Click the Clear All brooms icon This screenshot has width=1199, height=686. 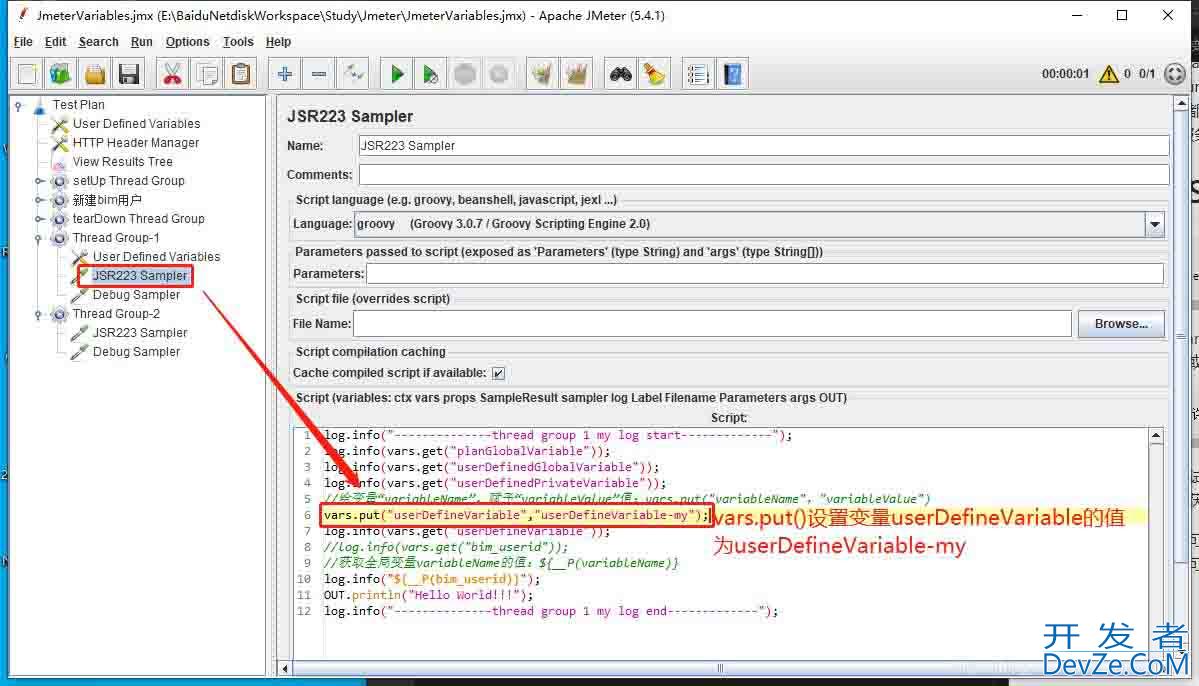tap(577, 74)
